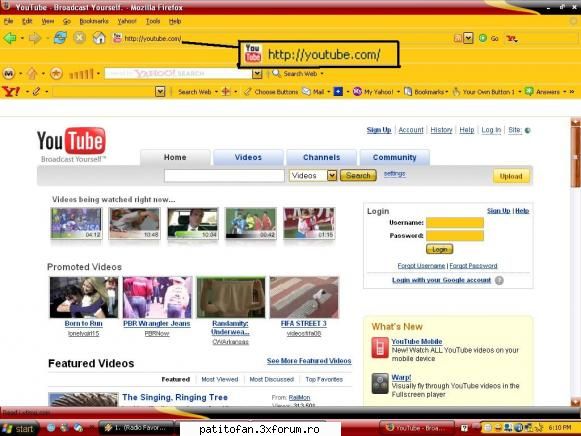Switch to the Channels tab

[321, 157]
